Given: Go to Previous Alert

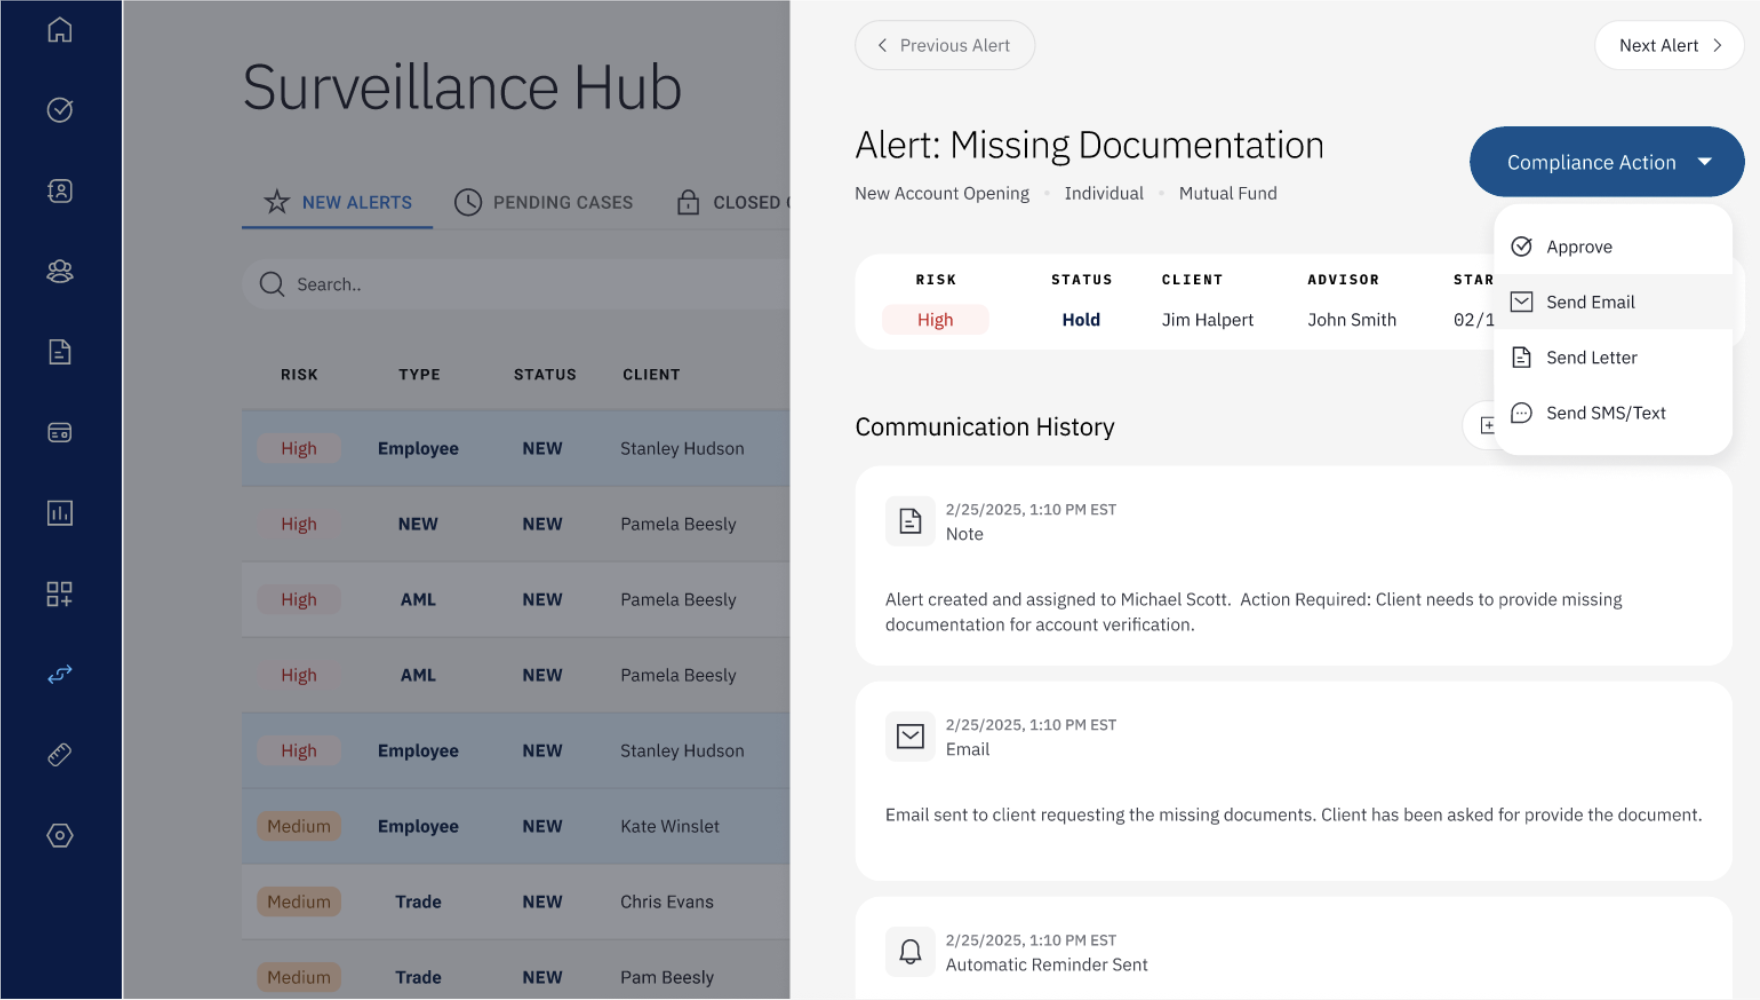Looking at the screenshot, I should point(945,45).
